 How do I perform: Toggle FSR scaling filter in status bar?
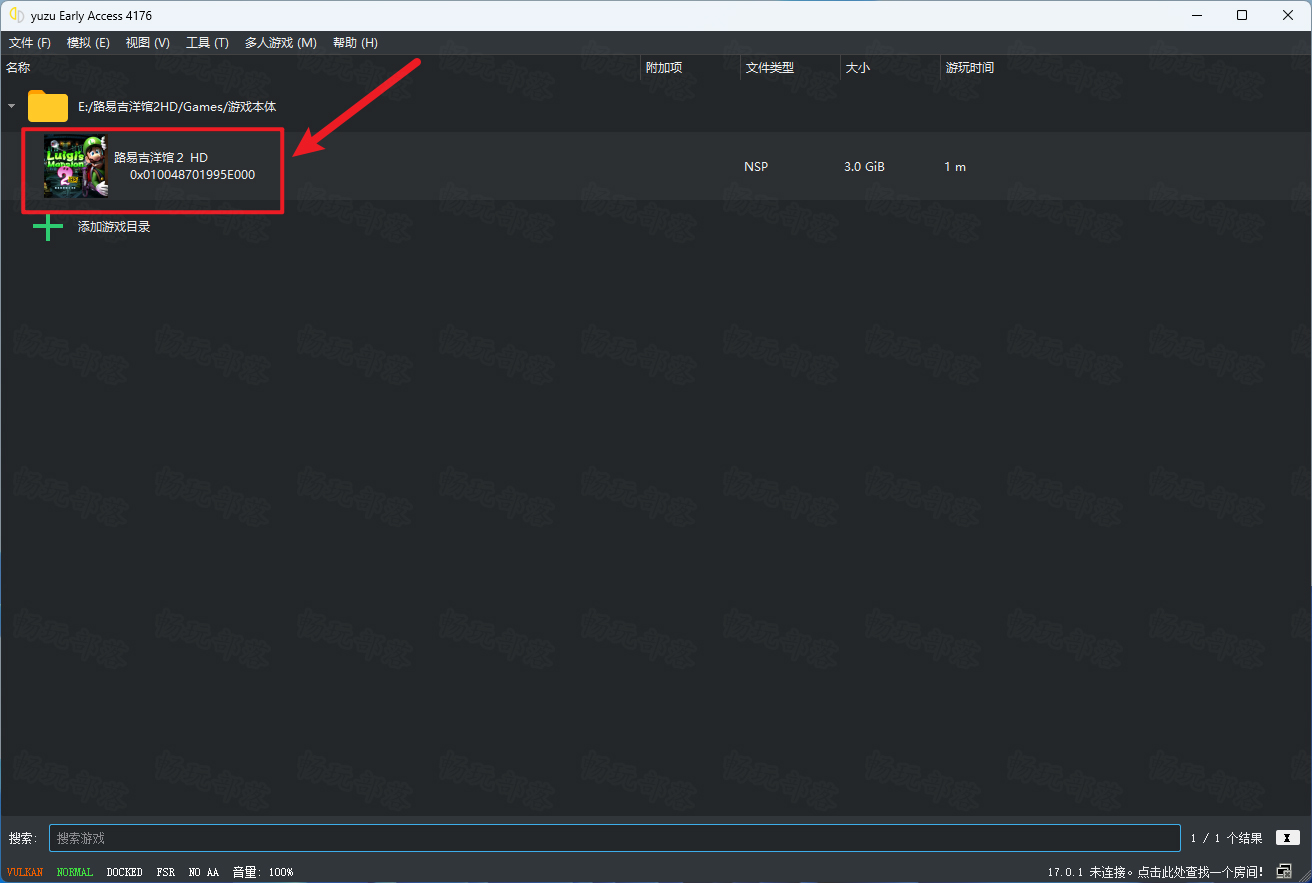pos(166,872)
